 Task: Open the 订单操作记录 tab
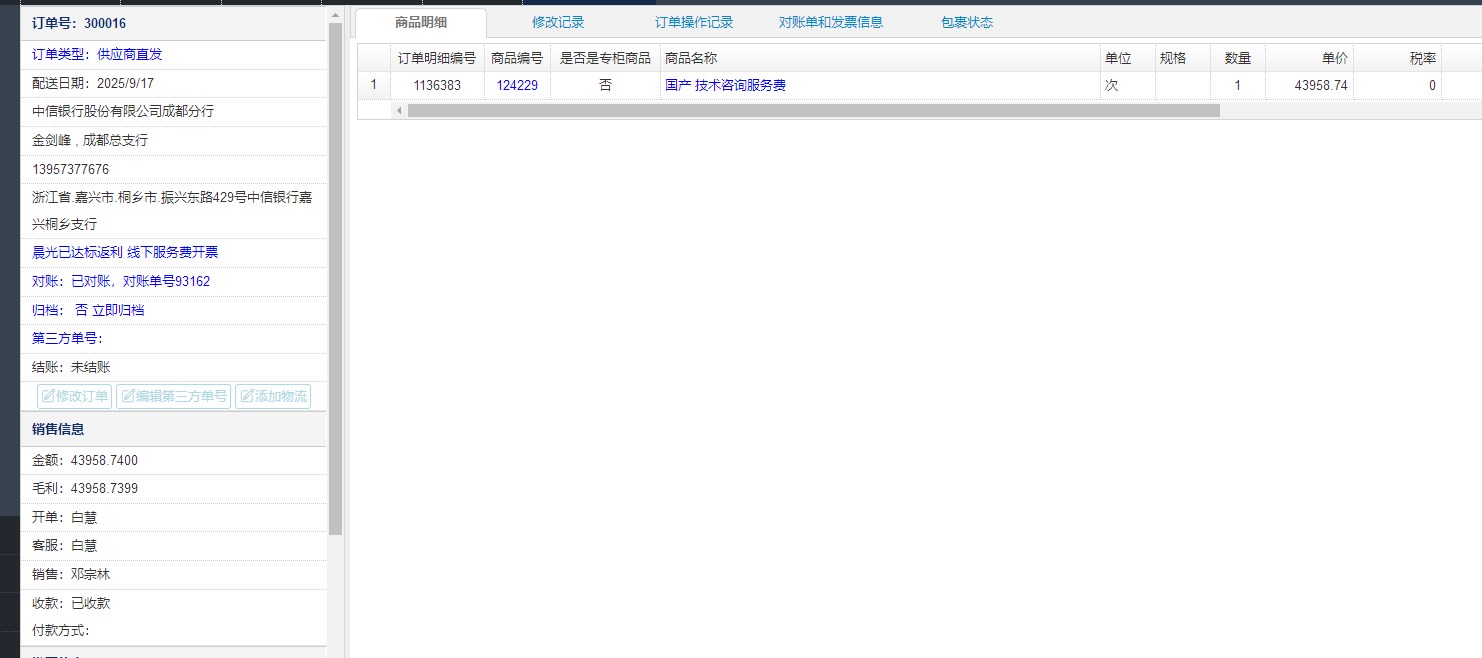point(694,22)
